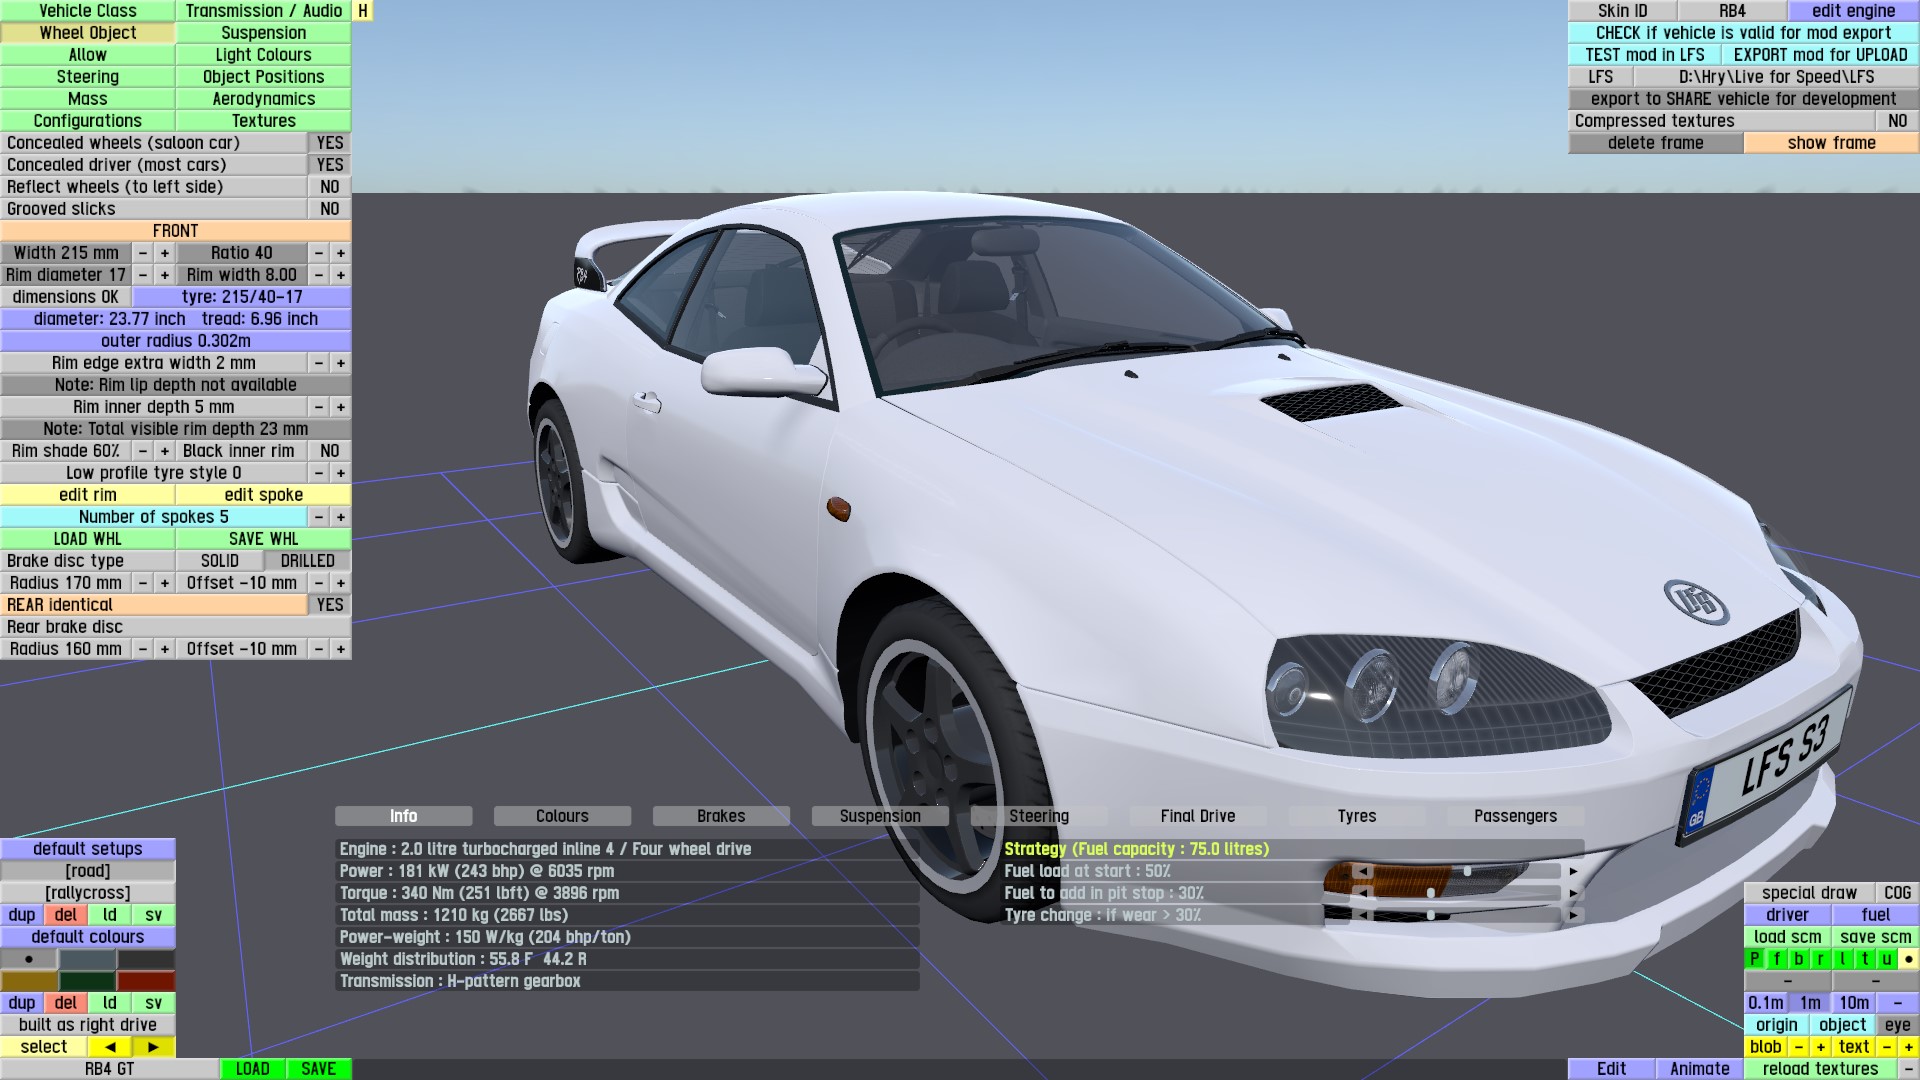Select the dark red default colour swatch
This screenshot has height=1080, width=1920.
146,981
